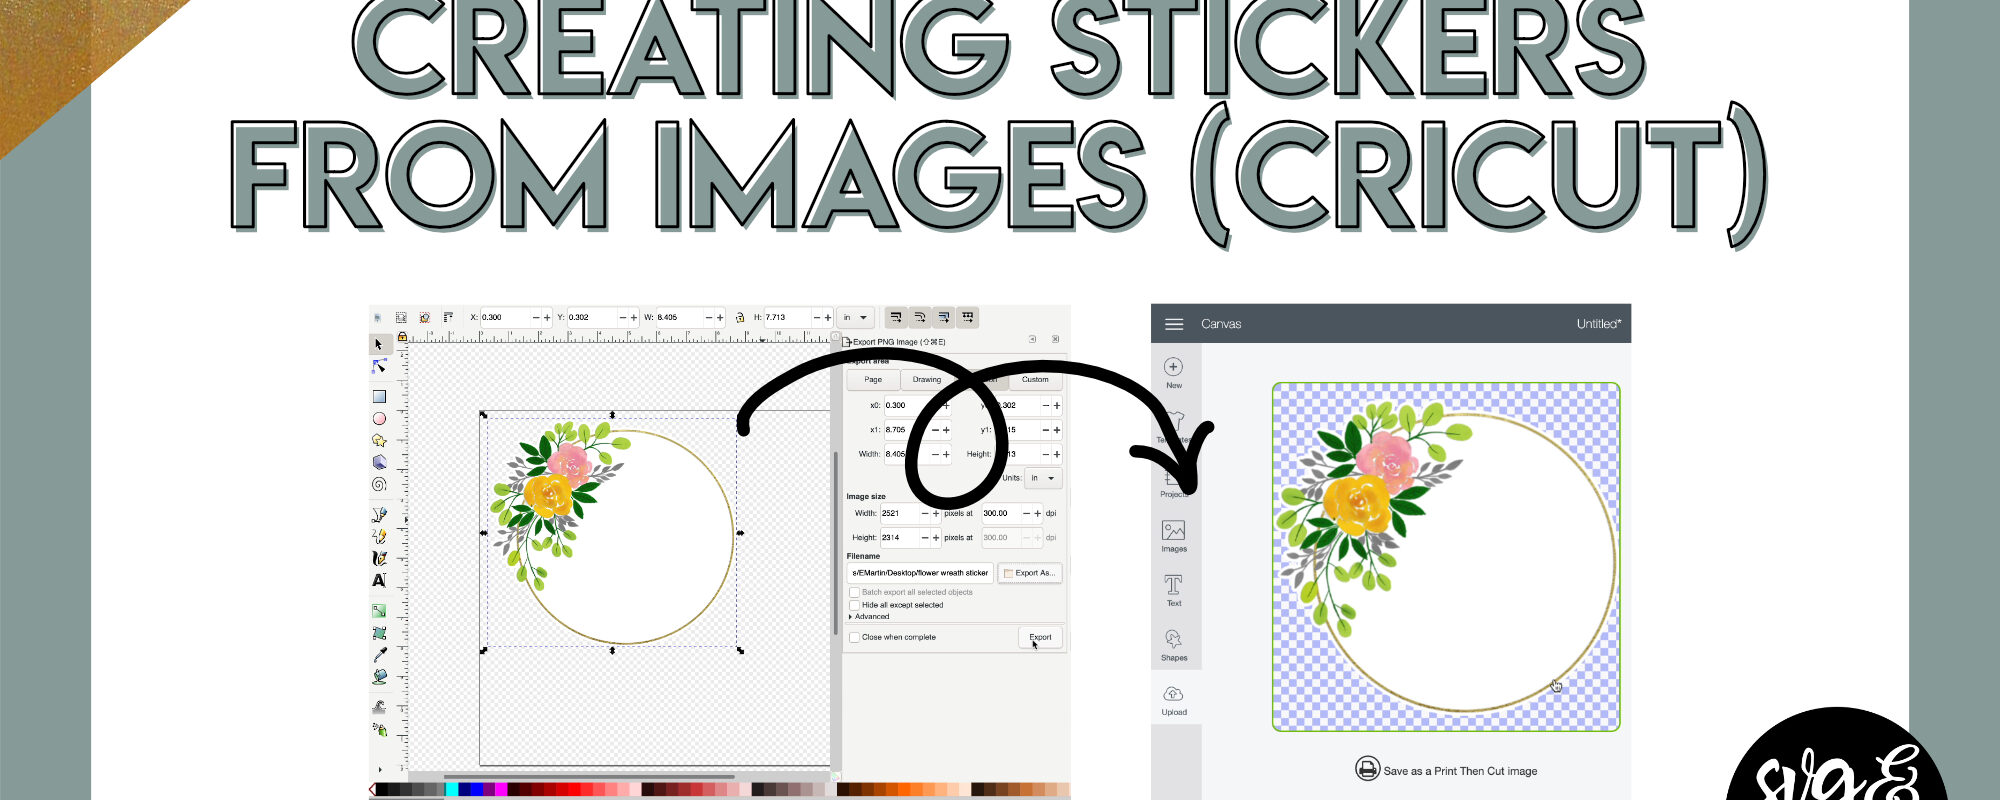Viewport: 2000px width, 800px height.
Task: Open the Cricut hamburger menu
Action: click(x=1174, y=324)
